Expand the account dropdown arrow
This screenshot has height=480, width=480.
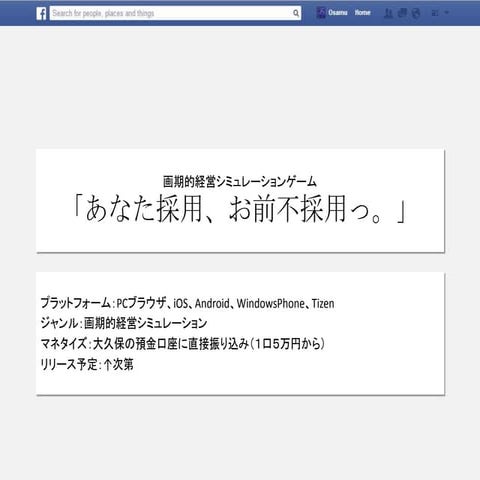[447, 13]
